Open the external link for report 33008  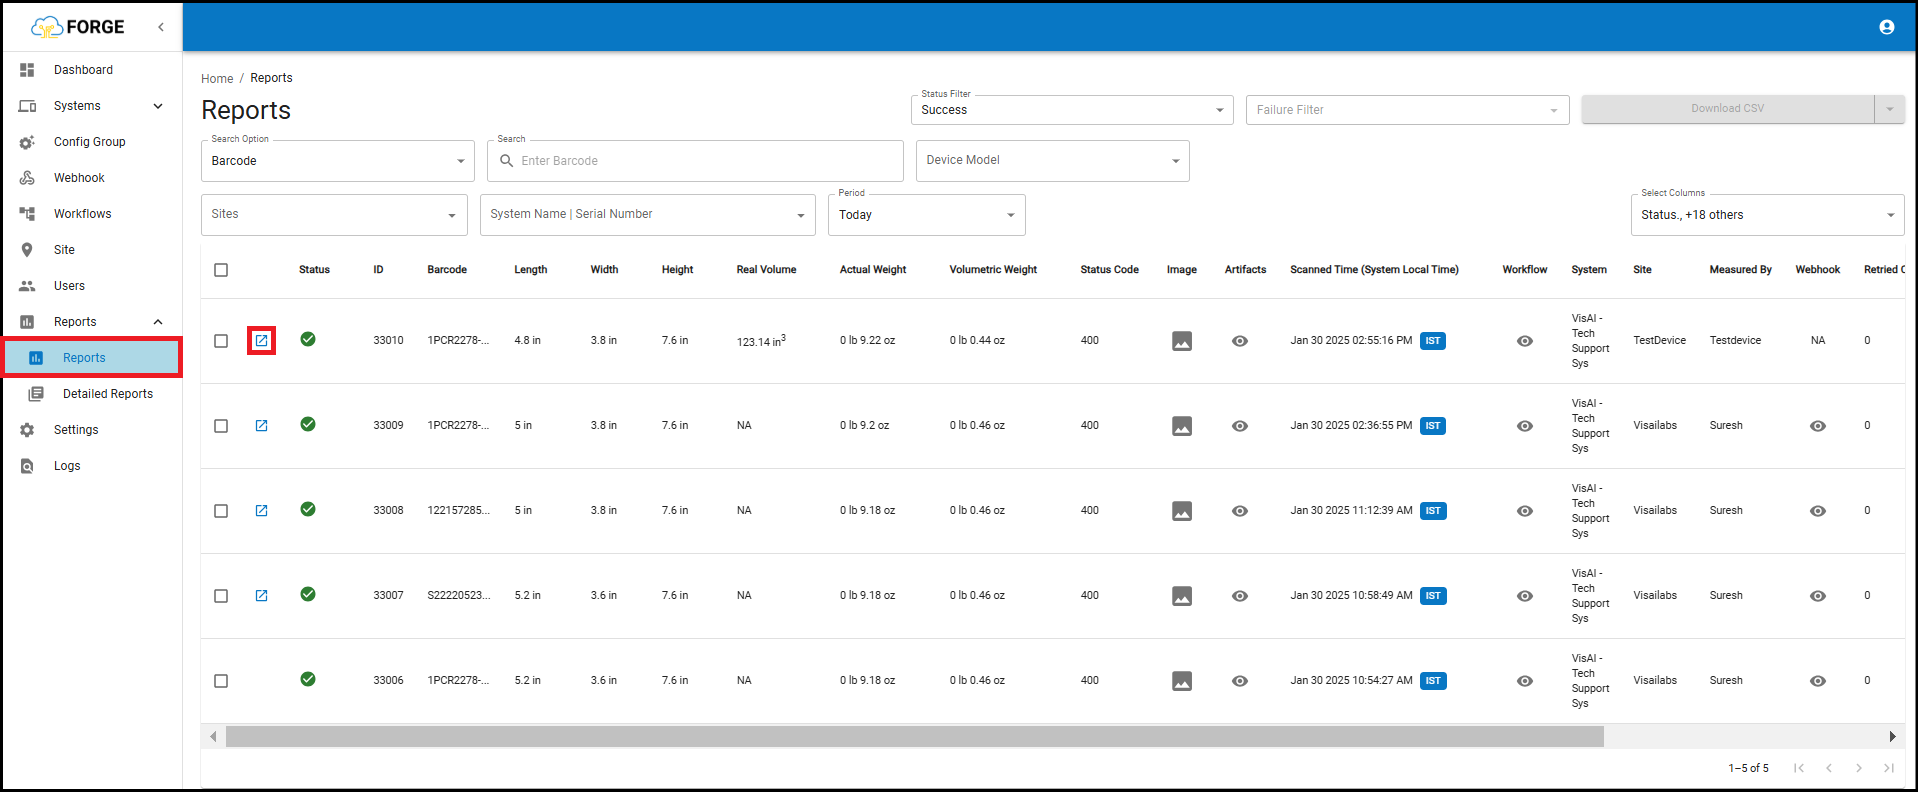[x=261, y=511]
